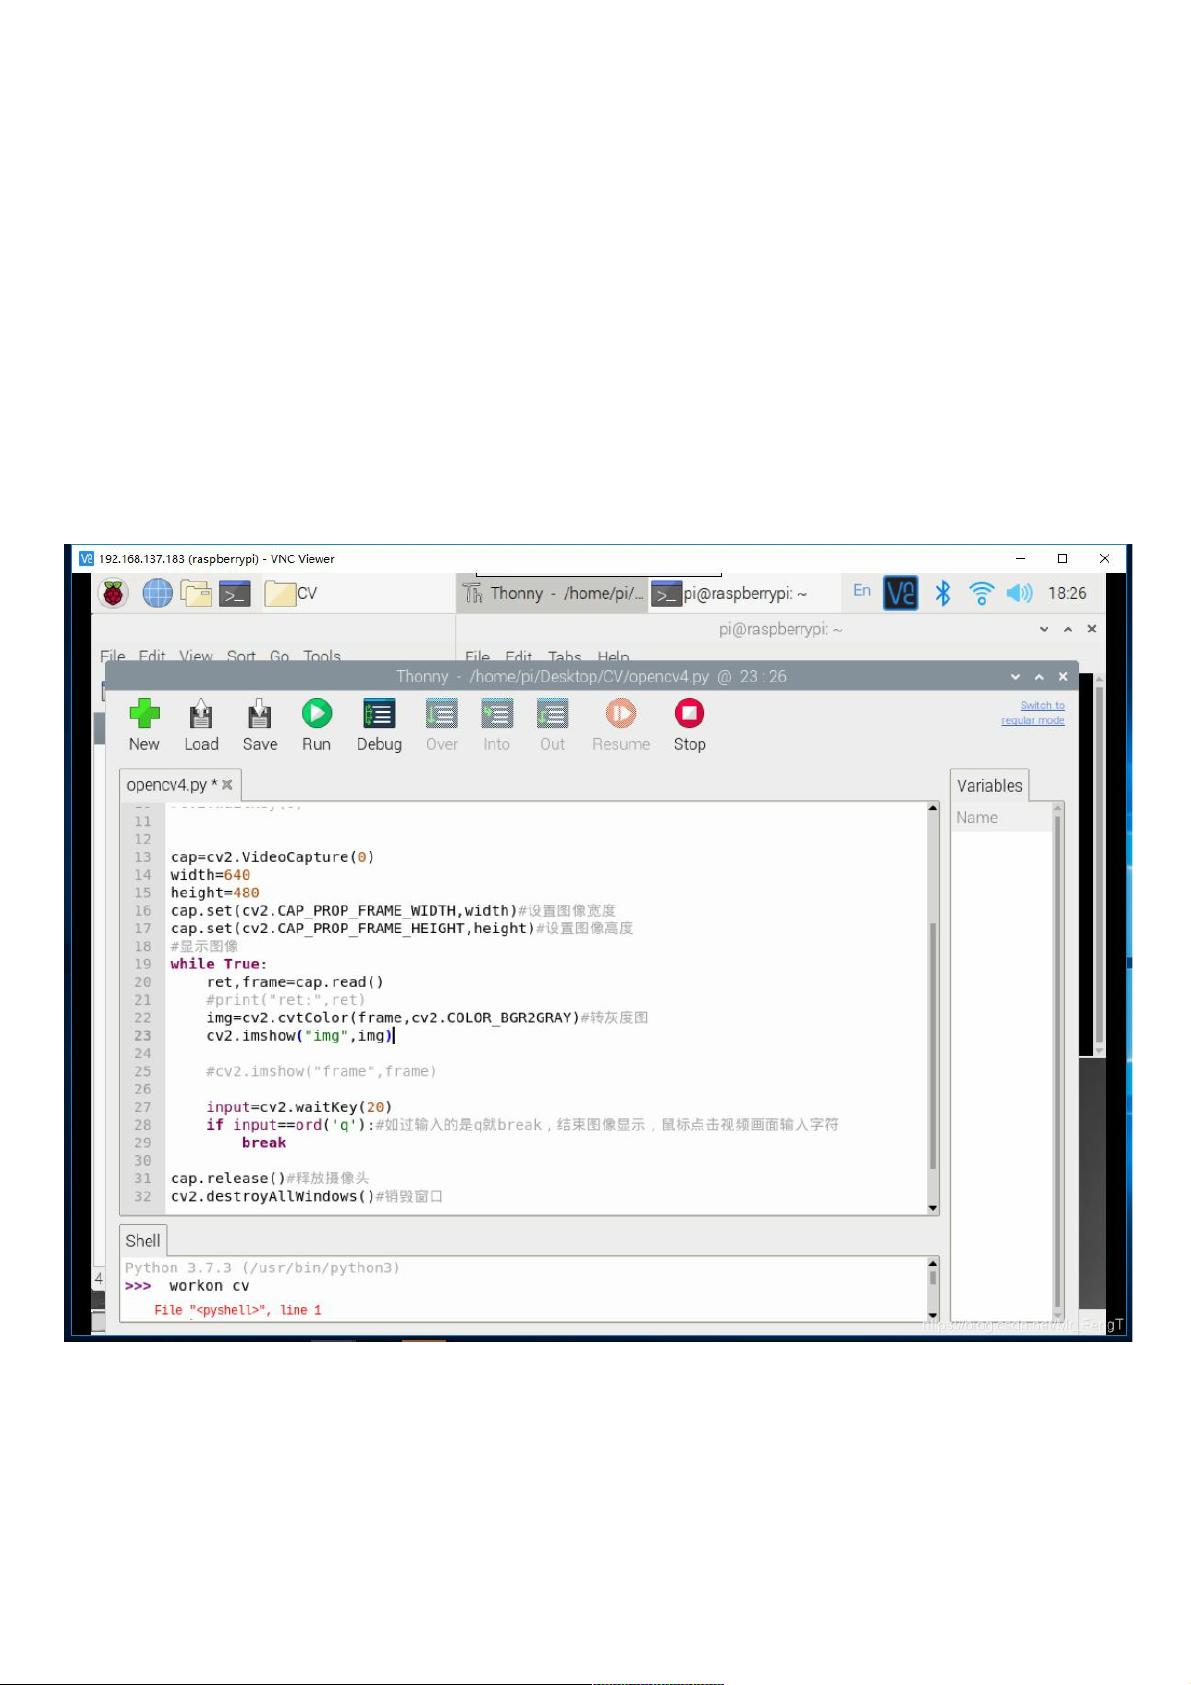
Task: Open the Sort menu in the file manager
Action: [x=241, y=657]
